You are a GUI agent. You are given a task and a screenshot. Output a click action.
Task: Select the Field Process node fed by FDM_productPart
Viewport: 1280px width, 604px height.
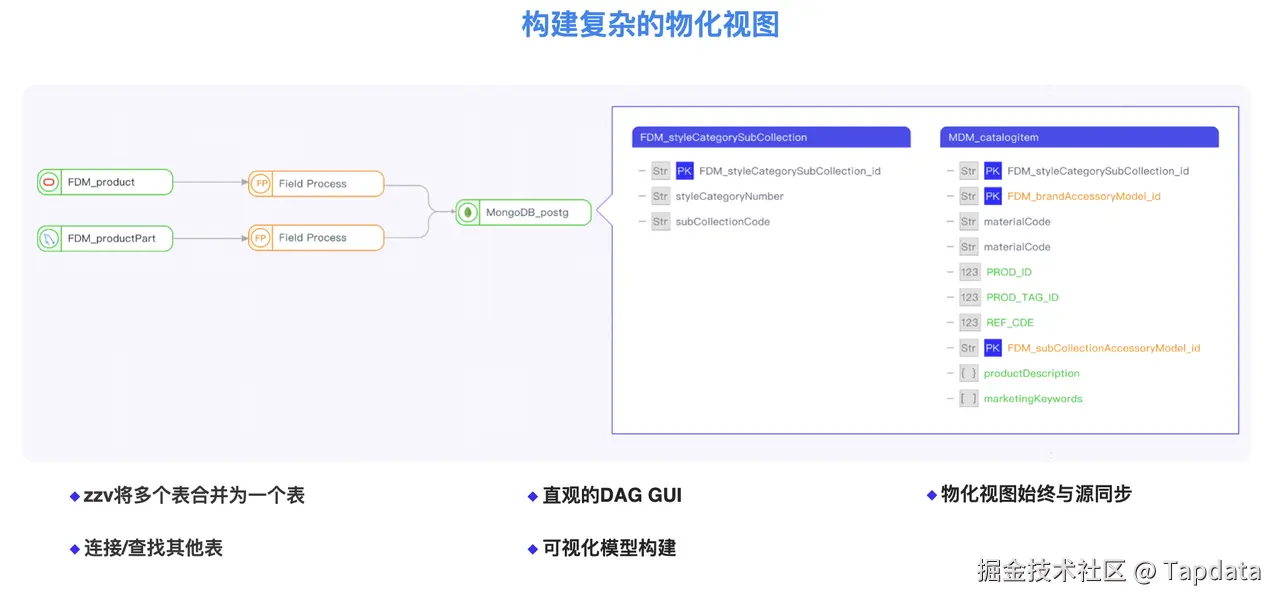316,238
